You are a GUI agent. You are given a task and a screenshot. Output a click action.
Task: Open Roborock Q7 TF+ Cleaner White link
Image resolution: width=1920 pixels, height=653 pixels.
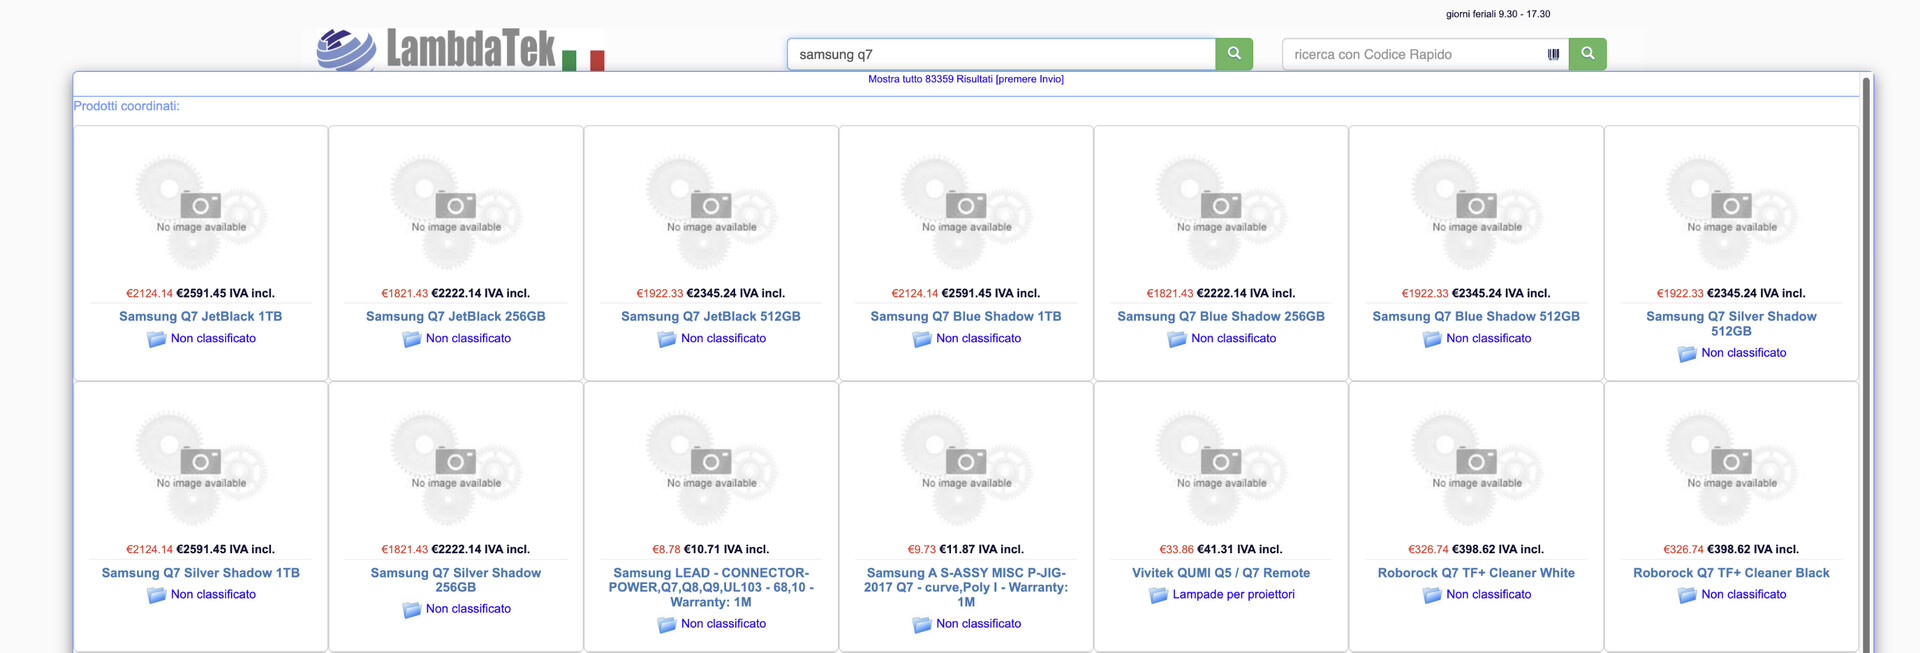[x=1476, y=573]
